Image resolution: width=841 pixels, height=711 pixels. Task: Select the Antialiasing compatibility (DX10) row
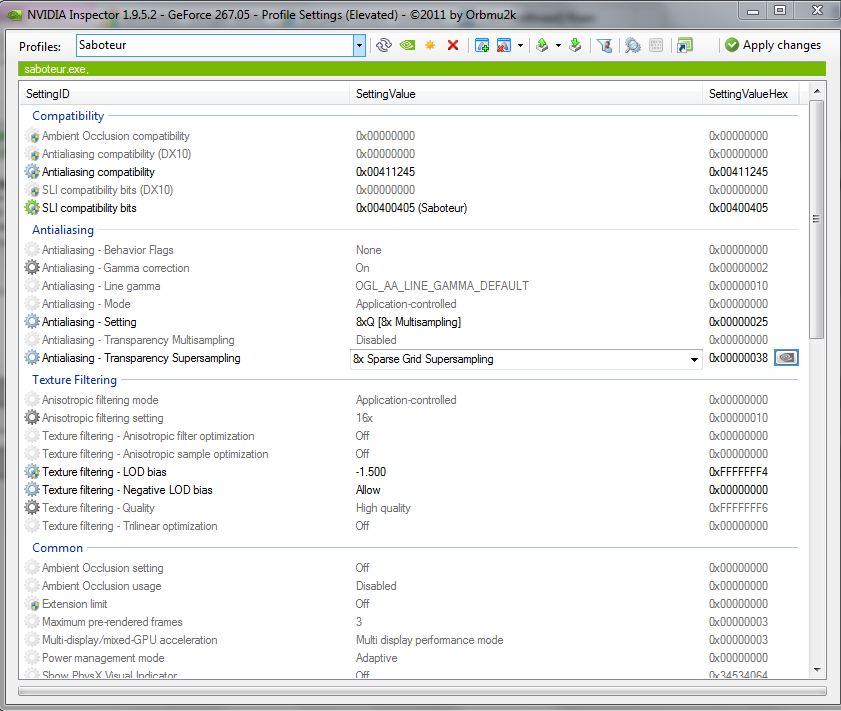[410, 154]
